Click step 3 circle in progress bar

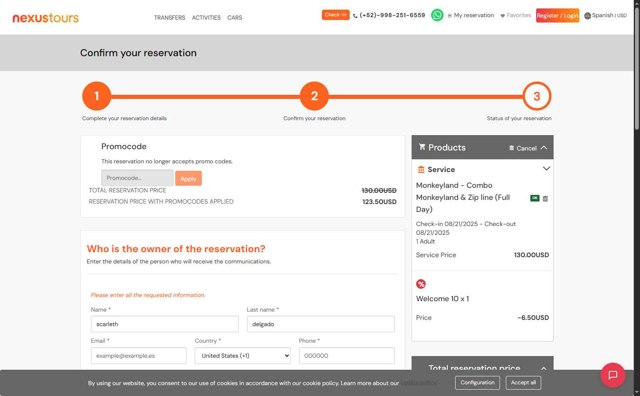coord(537,96)
